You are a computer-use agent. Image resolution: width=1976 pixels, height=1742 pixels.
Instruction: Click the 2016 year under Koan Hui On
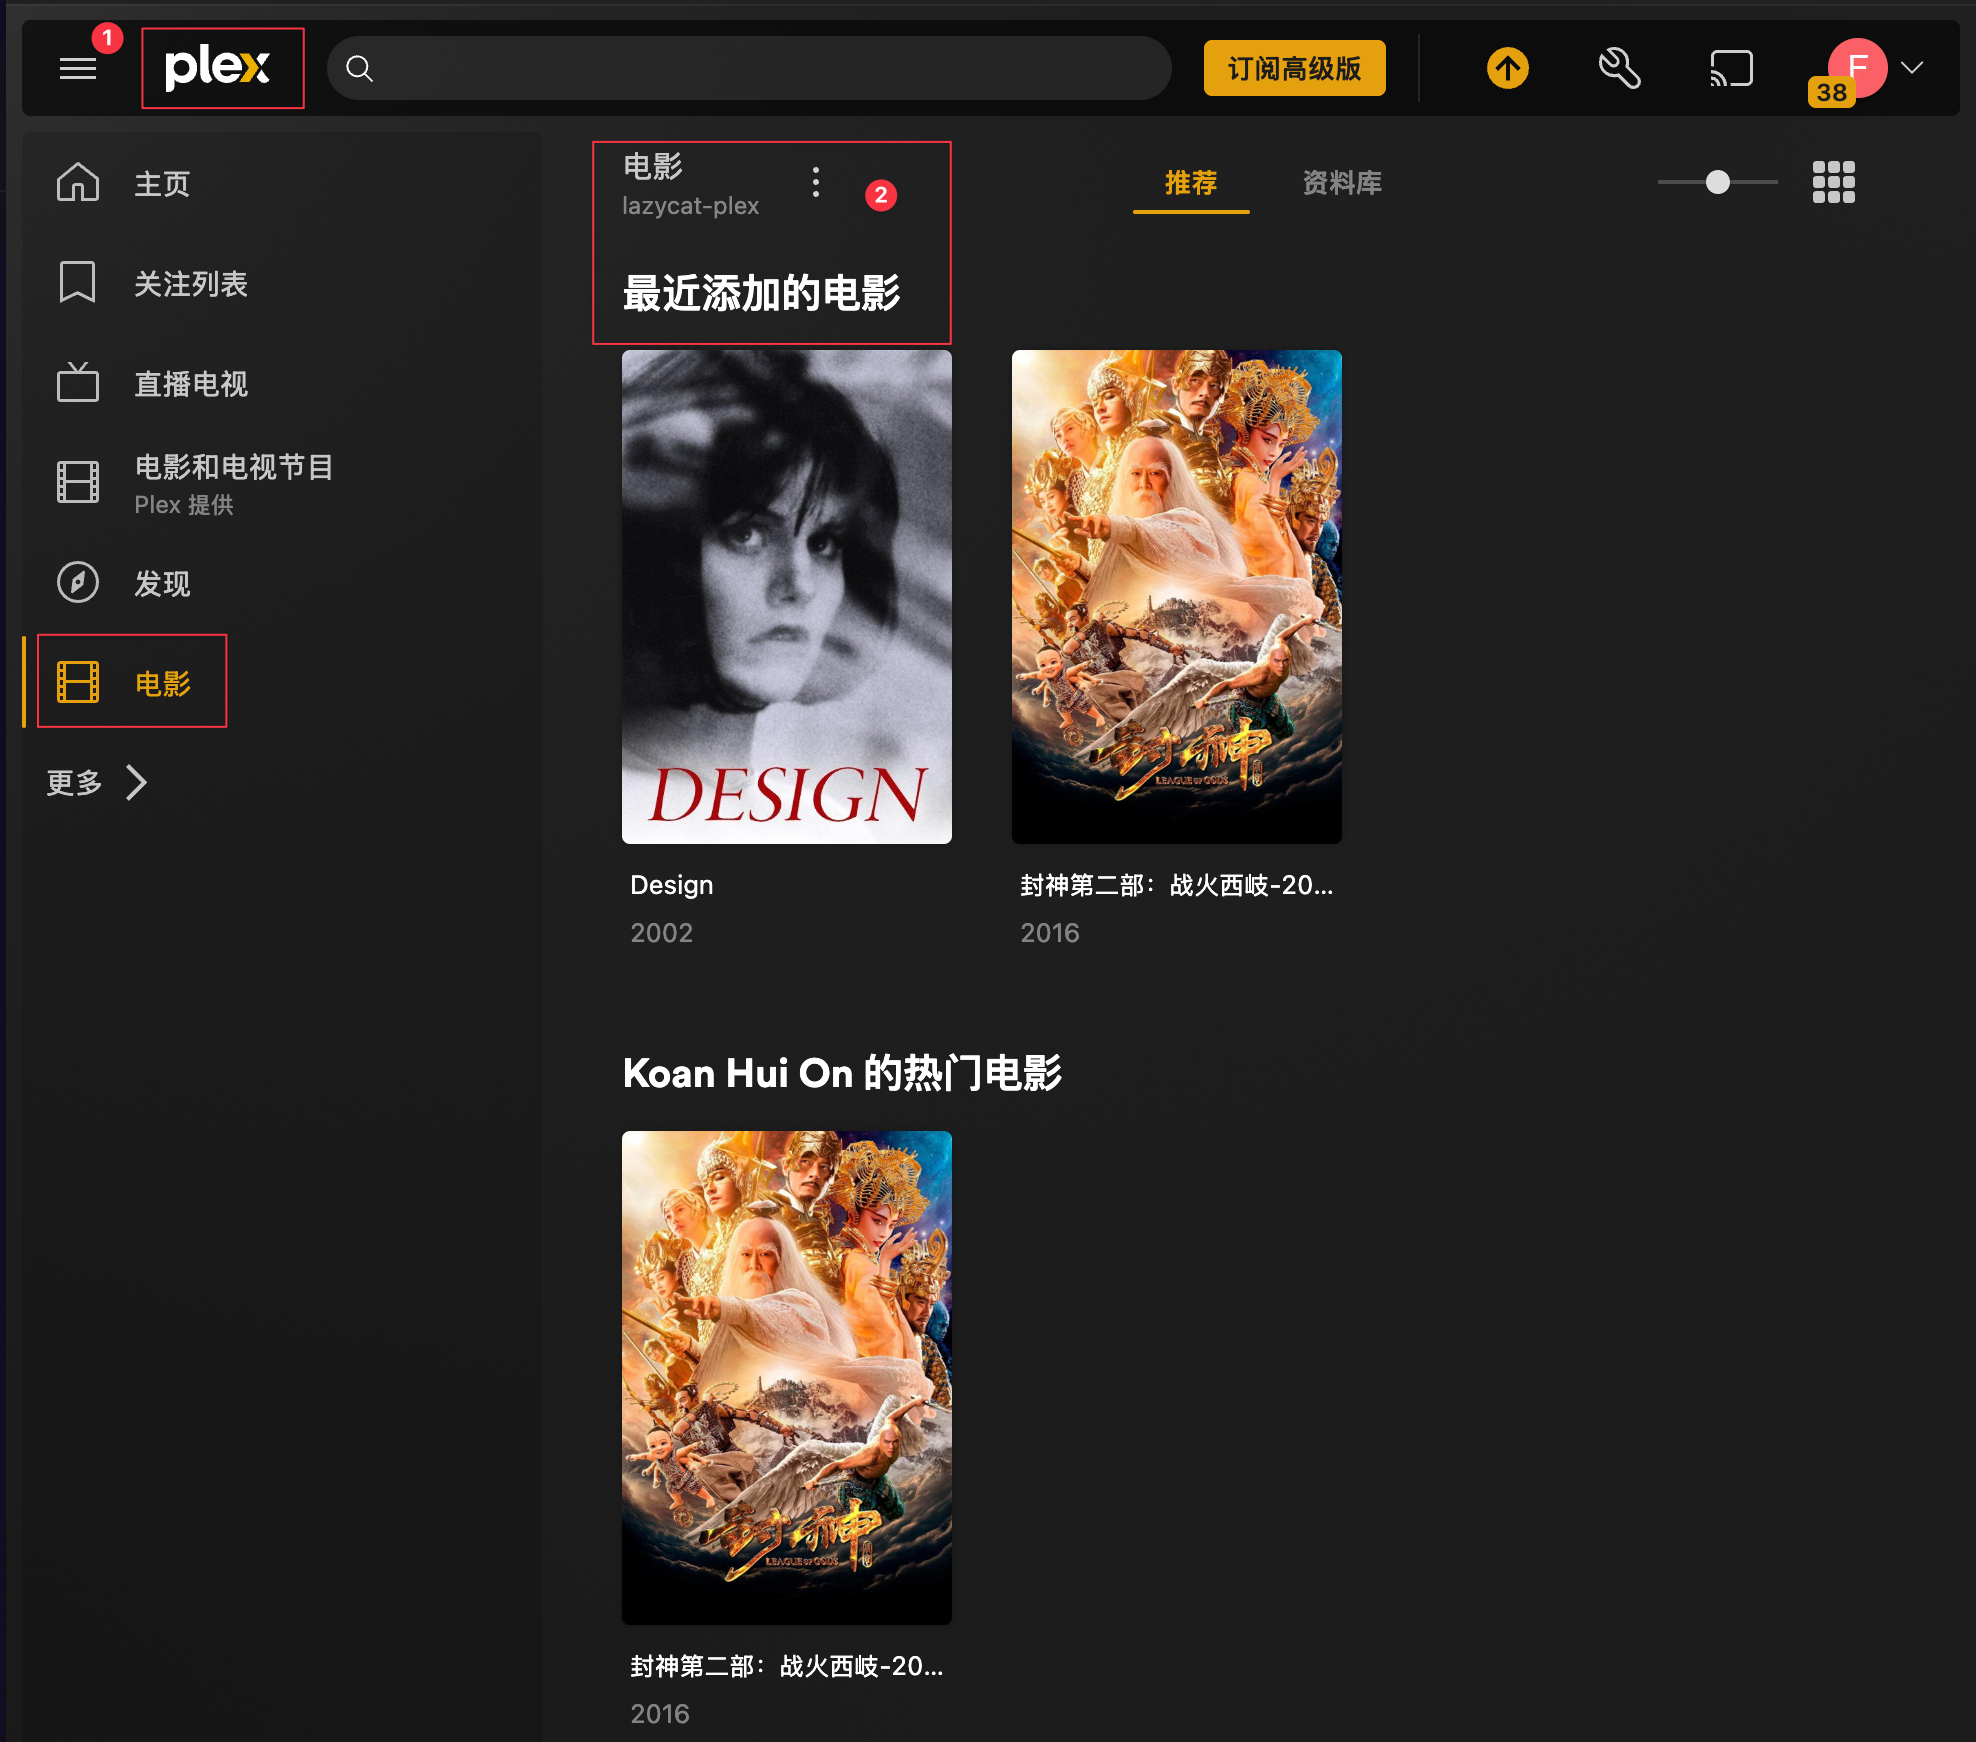660,1714
